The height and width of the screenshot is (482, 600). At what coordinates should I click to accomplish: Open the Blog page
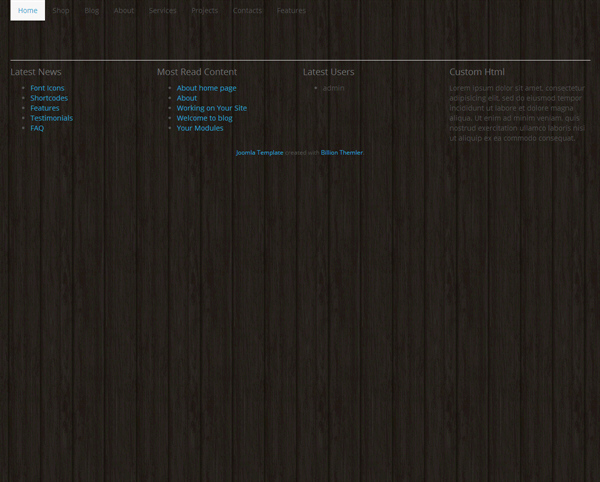click(92, 11)
